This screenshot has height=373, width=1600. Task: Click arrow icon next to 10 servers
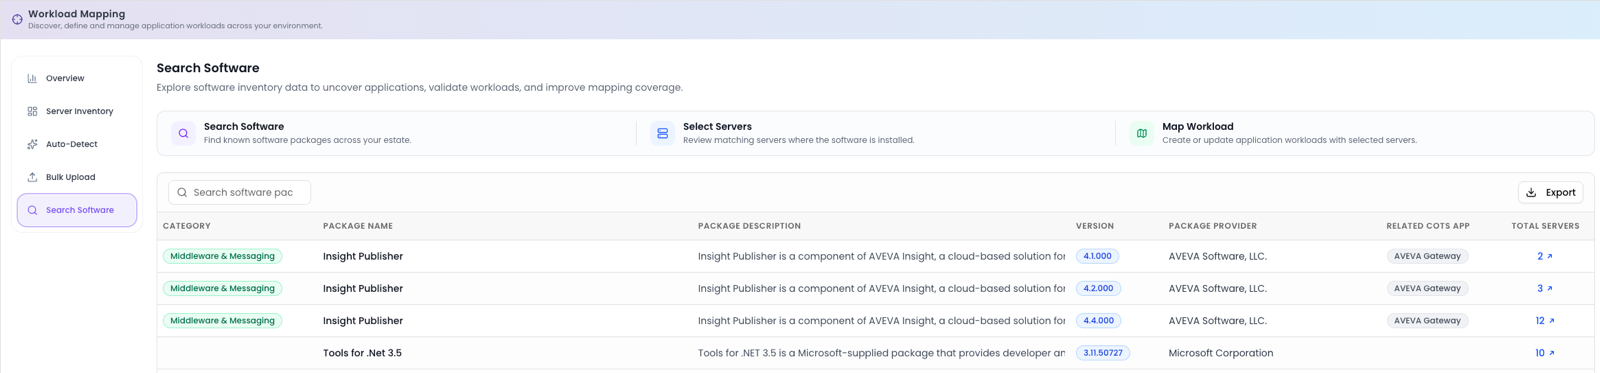tap(1552, 353)
